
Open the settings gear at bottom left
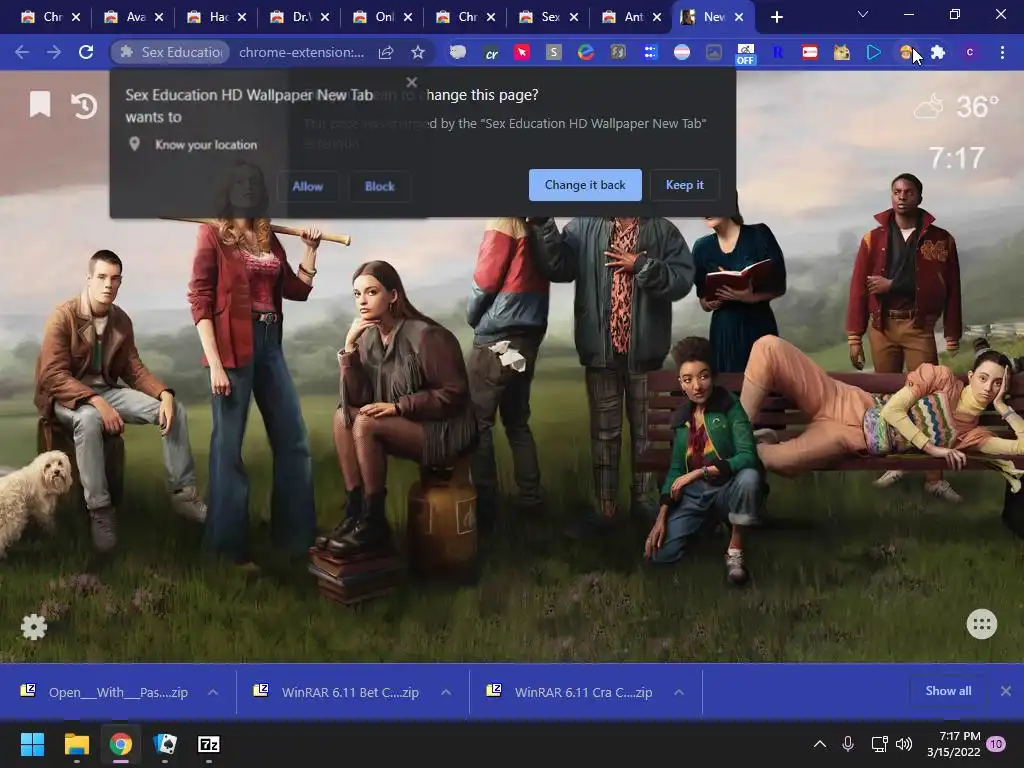[x=34, y=627]
